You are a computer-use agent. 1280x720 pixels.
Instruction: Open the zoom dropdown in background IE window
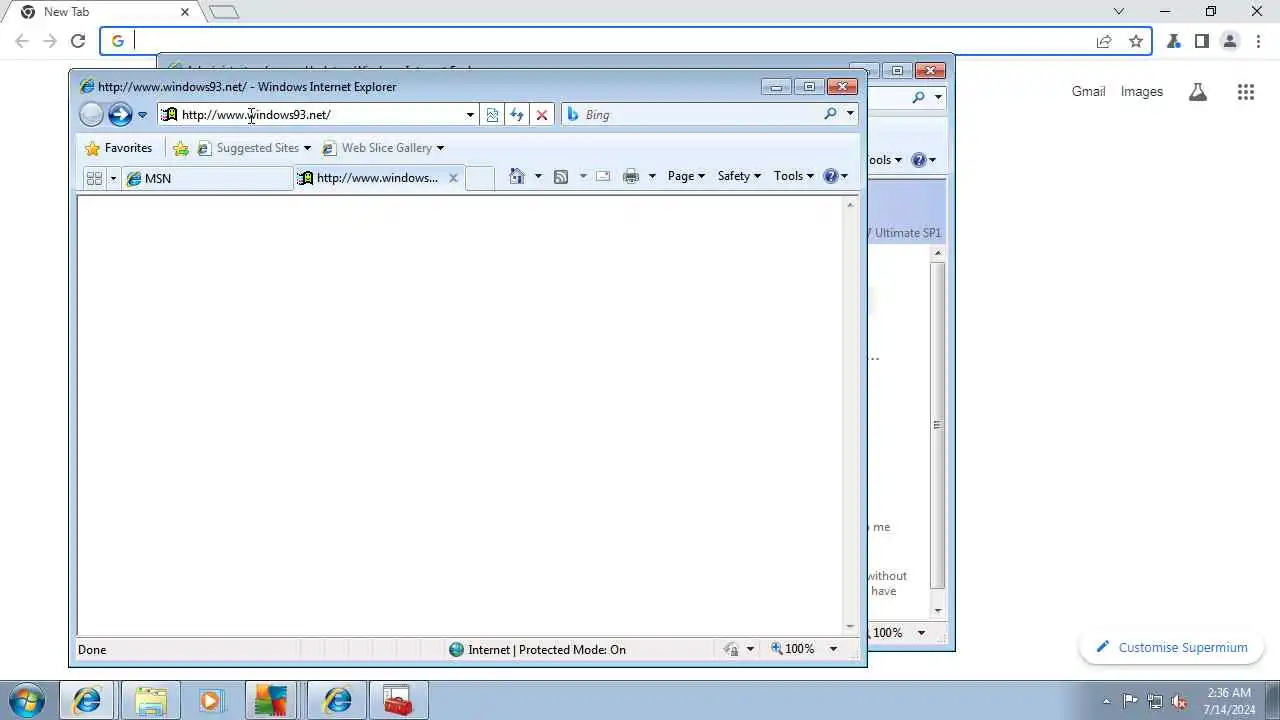pyautogui.click(x=921, y=633)
